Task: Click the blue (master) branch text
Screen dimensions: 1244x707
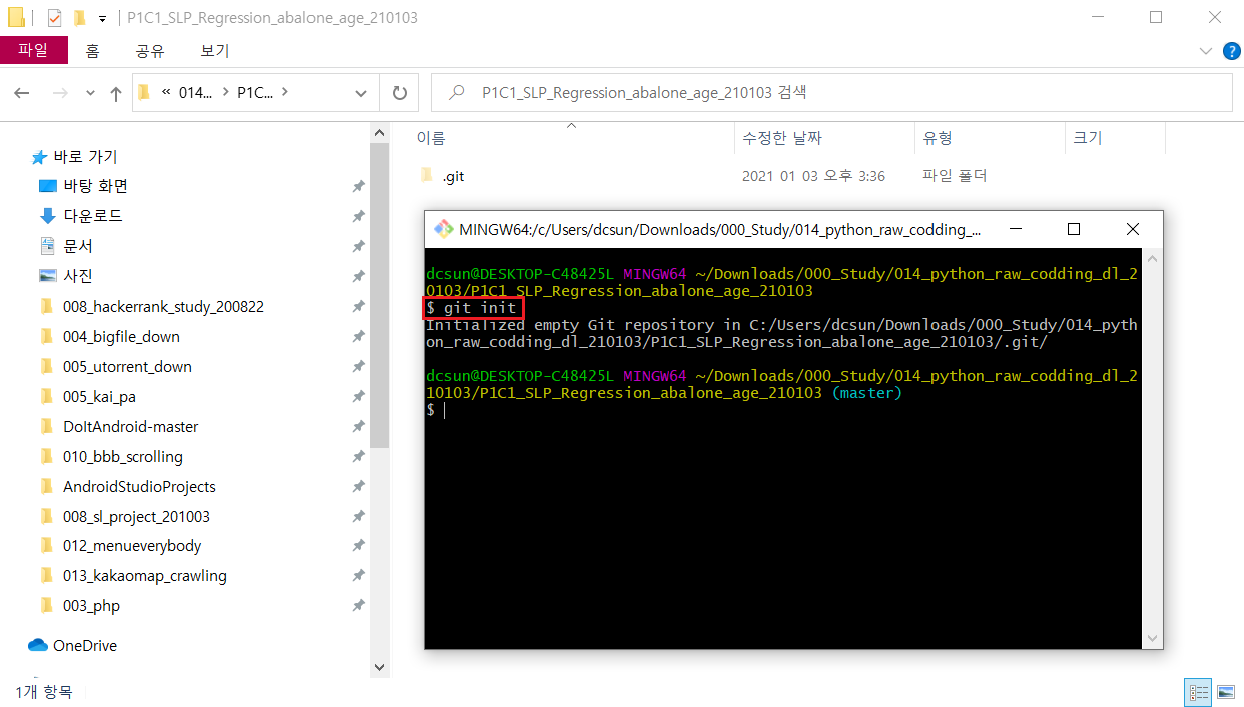Action: [x=866, y=393]
